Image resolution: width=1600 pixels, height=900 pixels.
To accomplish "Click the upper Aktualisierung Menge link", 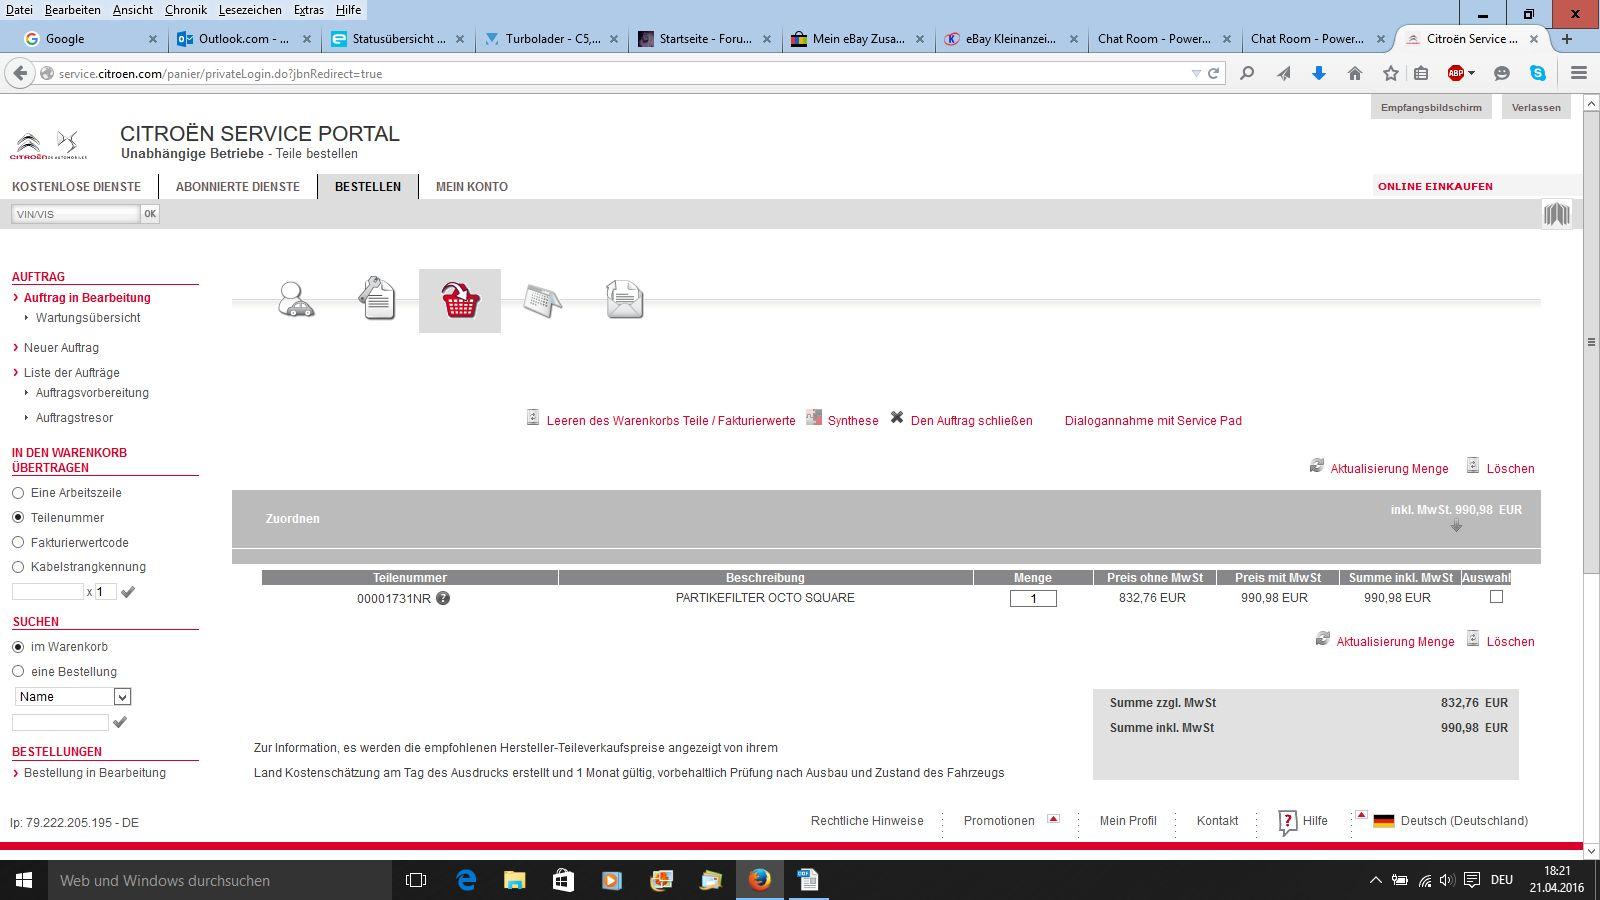I will [x=1389, y=469].
